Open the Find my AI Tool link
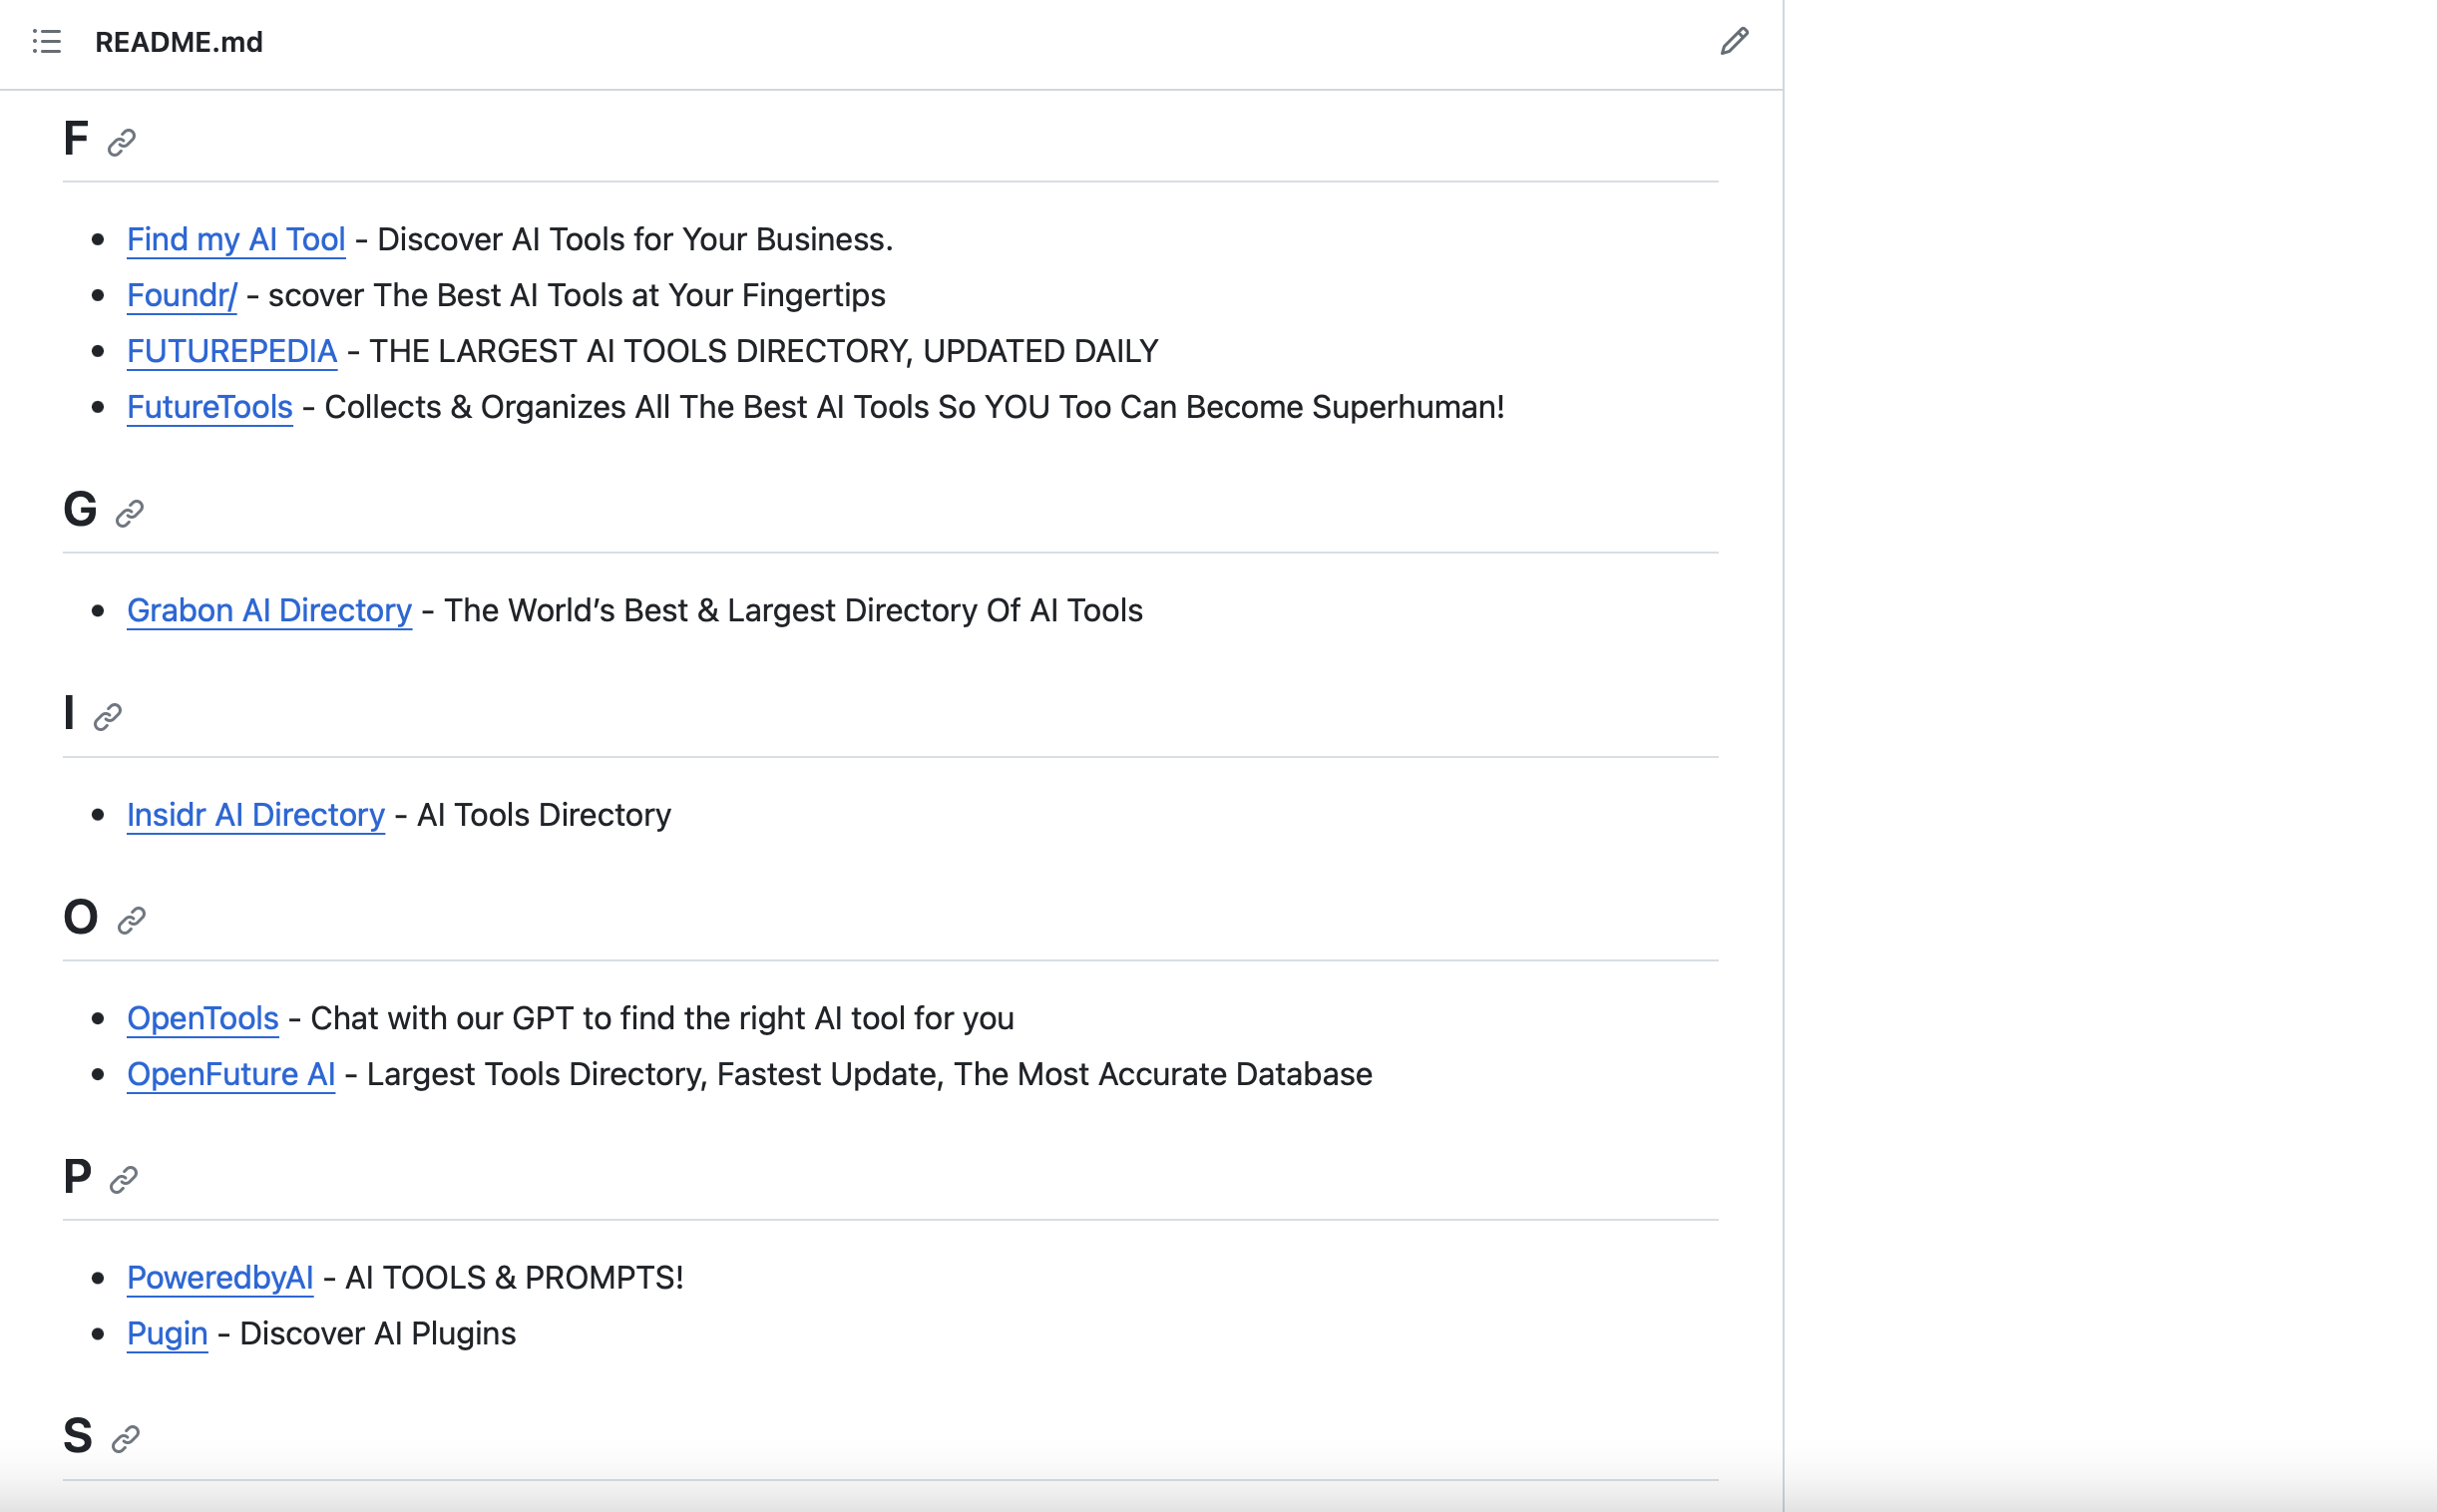 point(235,239)
